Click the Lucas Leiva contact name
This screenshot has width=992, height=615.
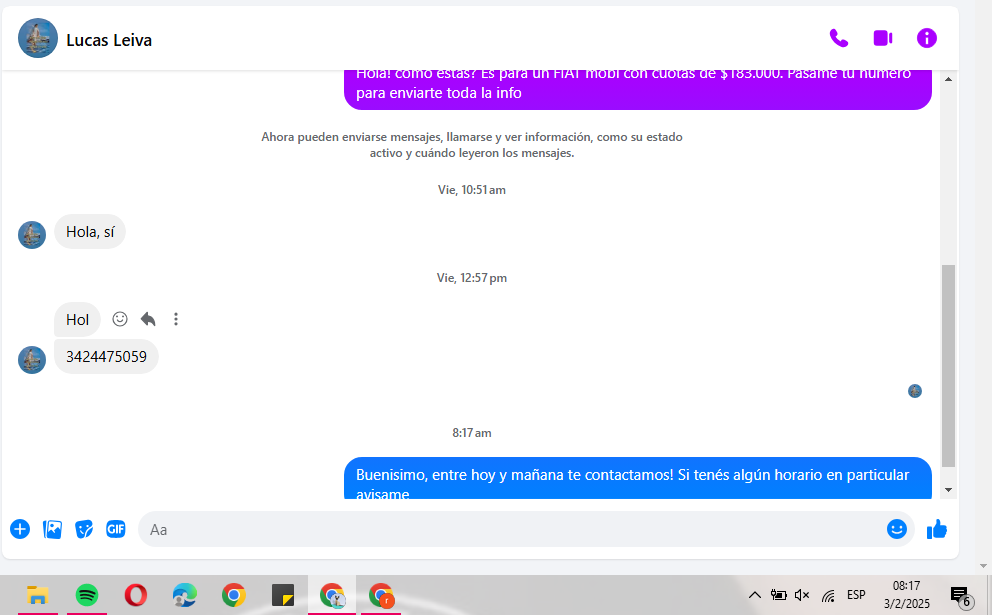click(109, 40)
